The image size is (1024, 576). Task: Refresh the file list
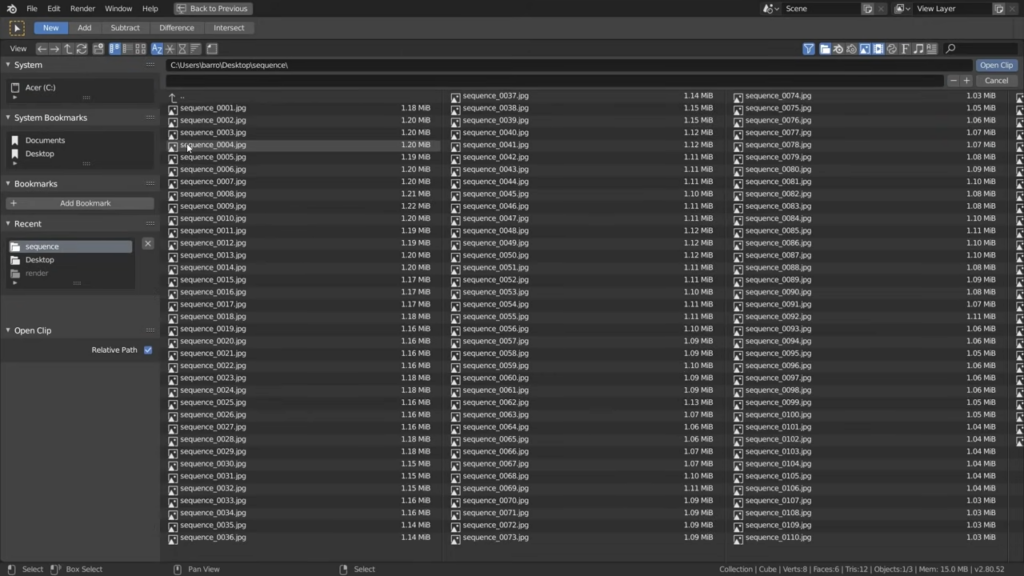(x=82, y=49)
